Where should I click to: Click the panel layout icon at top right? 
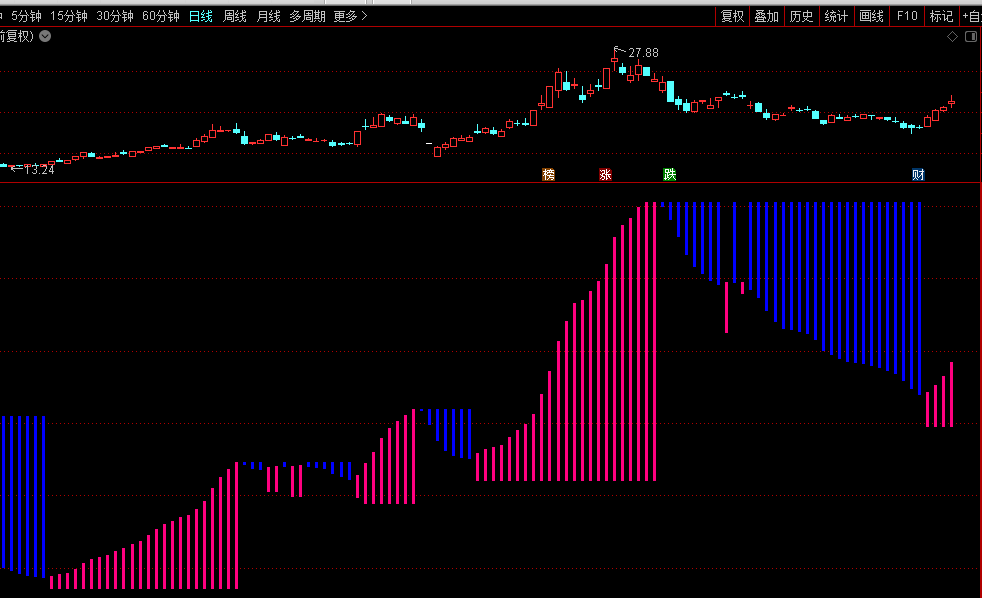pos(970,36)
